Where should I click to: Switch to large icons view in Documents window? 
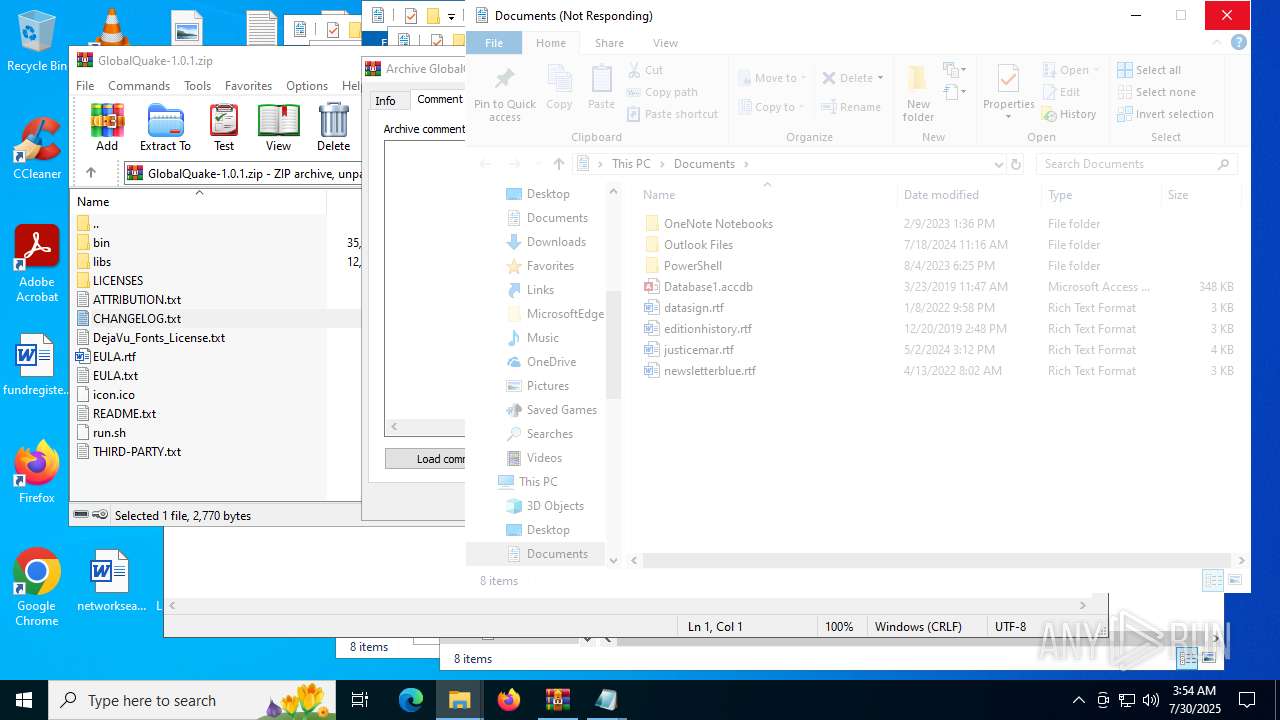[x=1235, y=580]
